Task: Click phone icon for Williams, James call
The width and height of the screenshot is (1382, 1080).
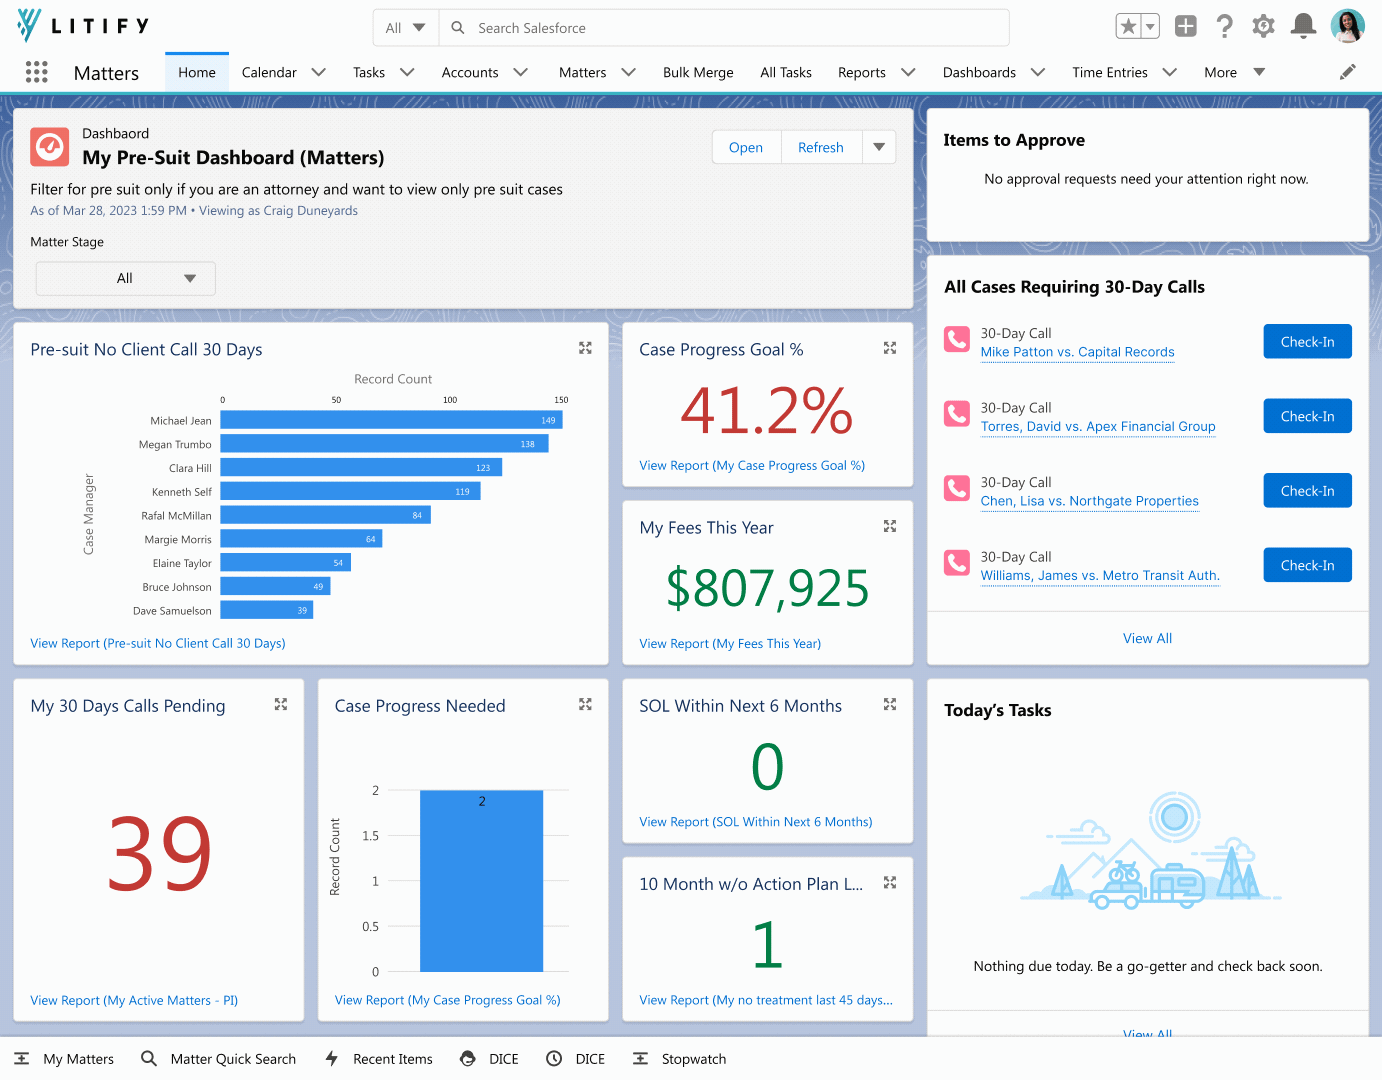Action: pyautogui.click(x=957, y=563)
